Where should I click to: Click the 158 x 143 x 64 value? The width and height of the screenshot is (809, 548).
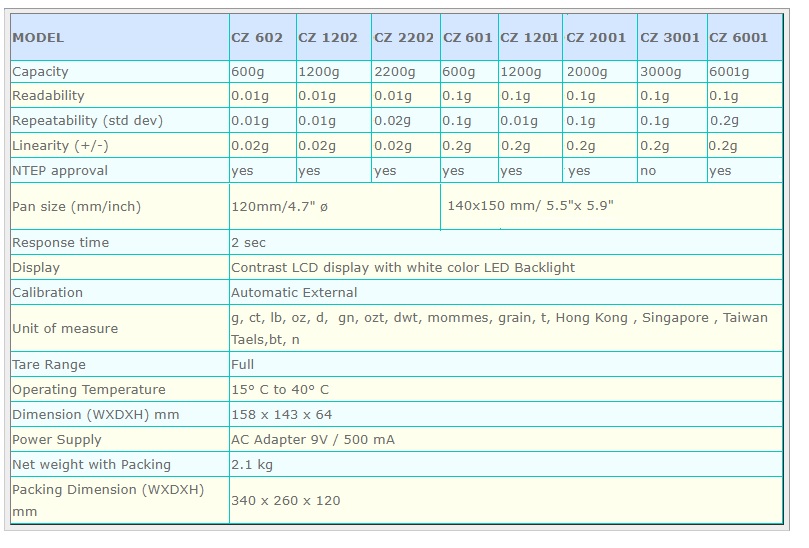281,415
